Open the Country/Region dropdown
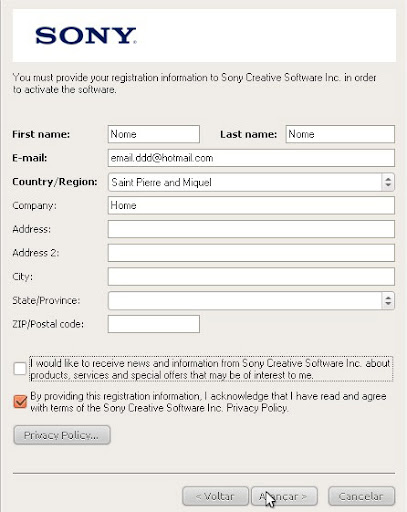407x512 pixels. (251, 182)
